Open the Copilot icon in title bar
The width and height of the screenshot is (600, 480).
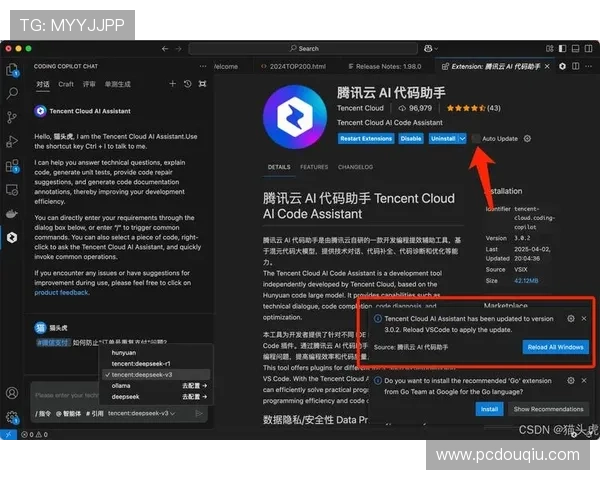(428, 48)
